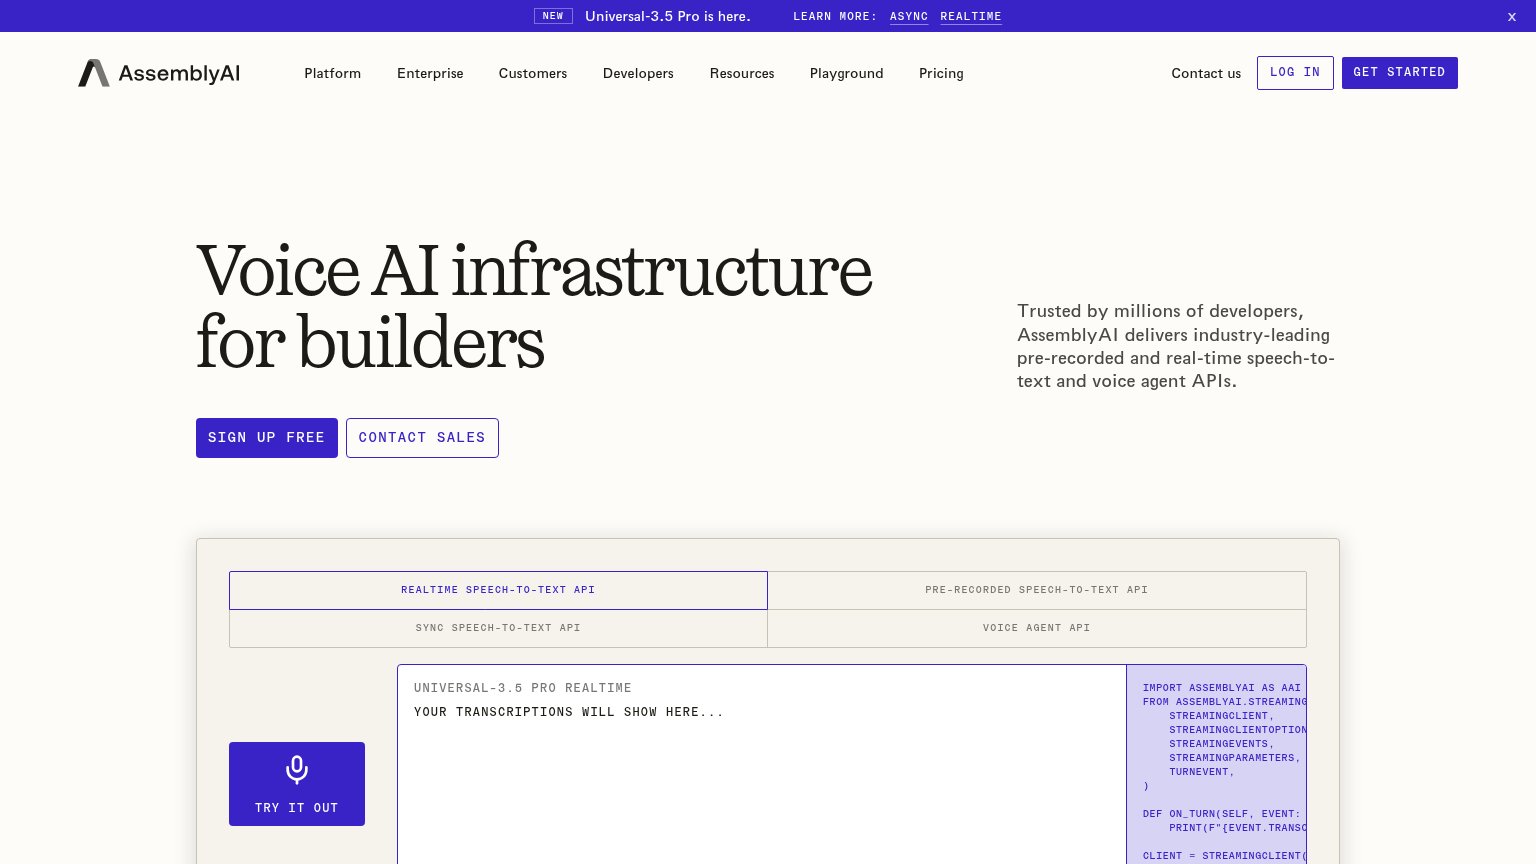This screenshot has width=1536, height=864.
Task: Click the 'Universal-3.5 Pro is here.' announcement text
Action: tap(668, 16)
